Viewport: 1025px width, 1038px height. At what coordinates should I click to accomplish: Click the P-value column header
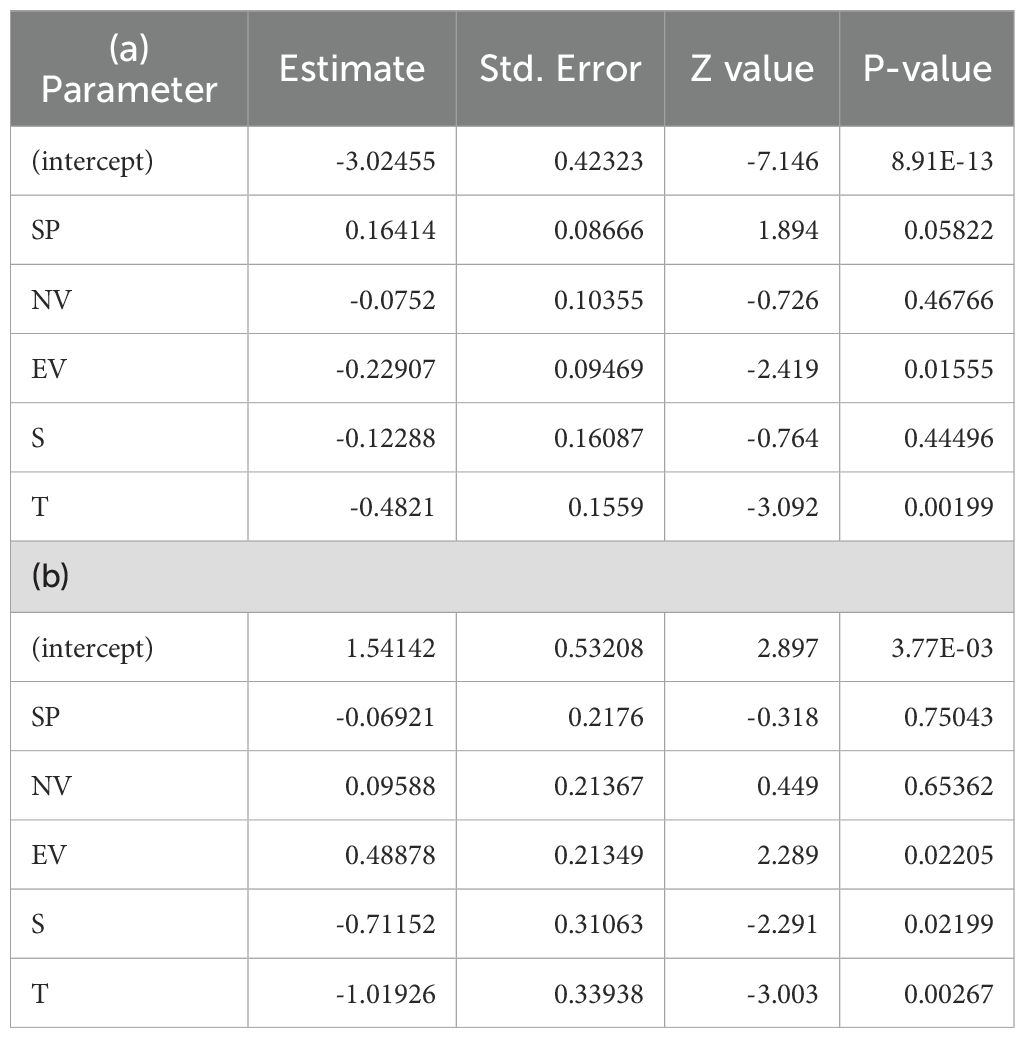click(x=928, y=69)
